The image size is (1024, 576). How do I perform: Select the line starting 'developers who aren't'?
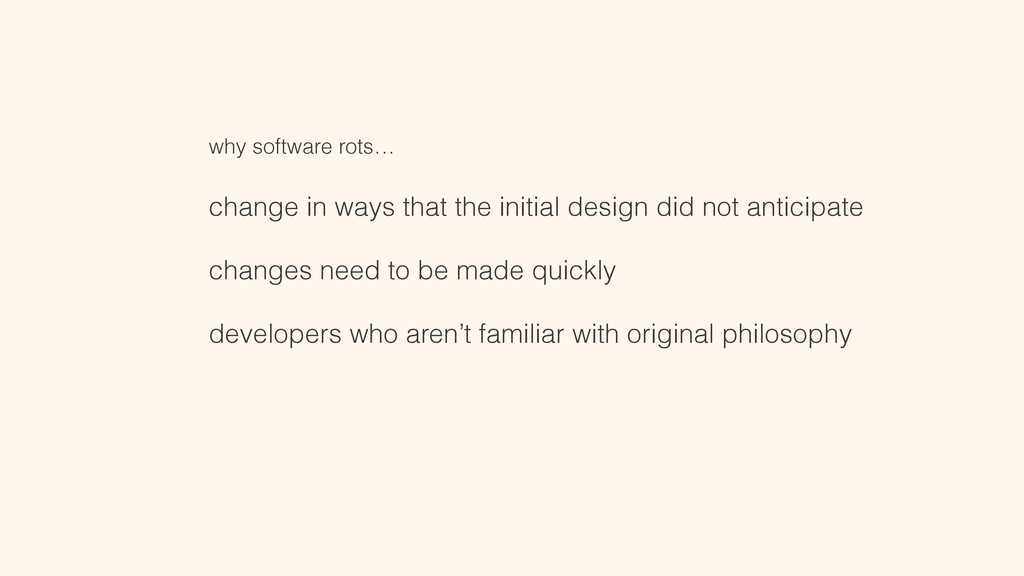[530, 334]
